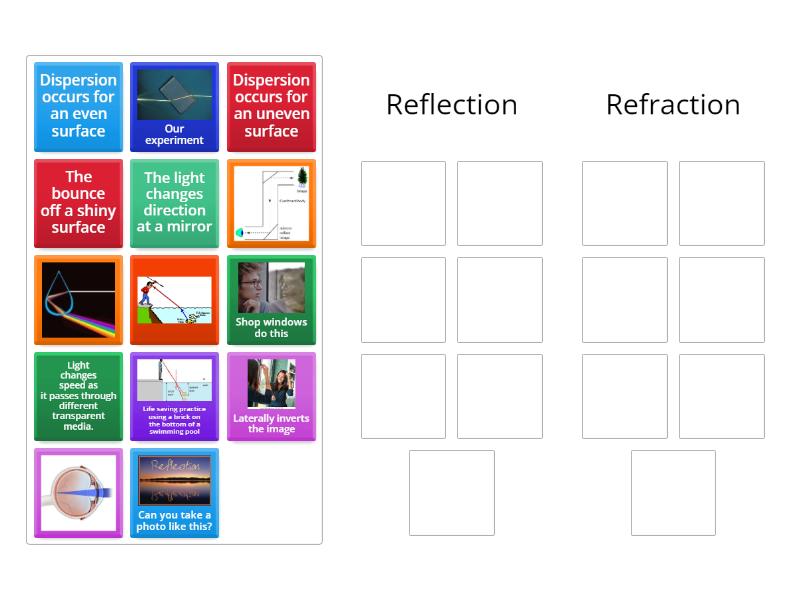
Task: Choose the swimming pool brick diagram card
Action: tap(174, 396)
